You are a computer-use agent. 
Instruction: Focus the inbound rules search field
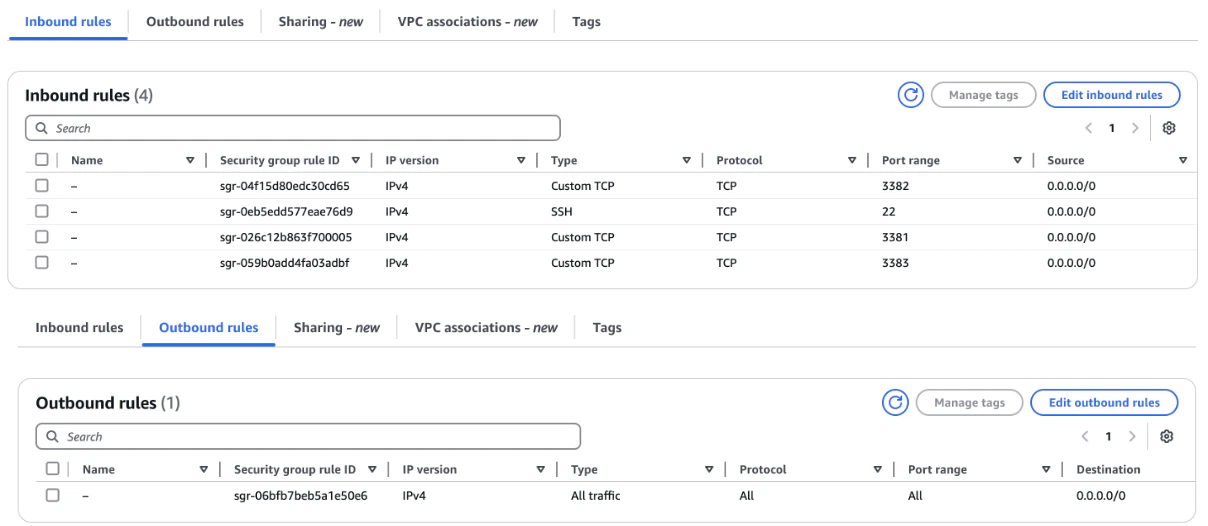point(300,128)
